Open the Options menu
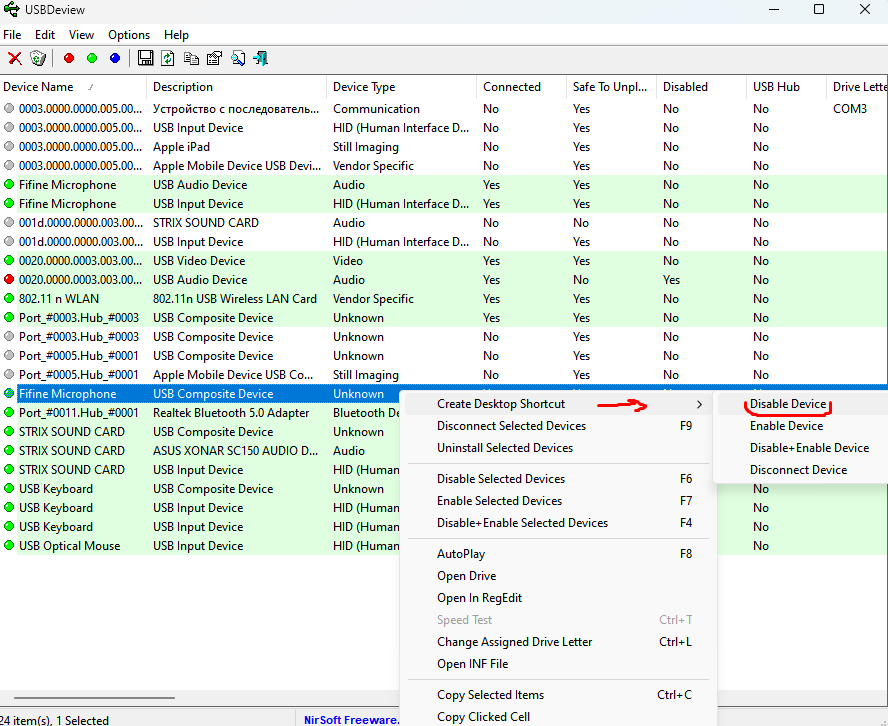Image resolution: width=888 pixels, height=726 pixels. (x=129, y=35)
